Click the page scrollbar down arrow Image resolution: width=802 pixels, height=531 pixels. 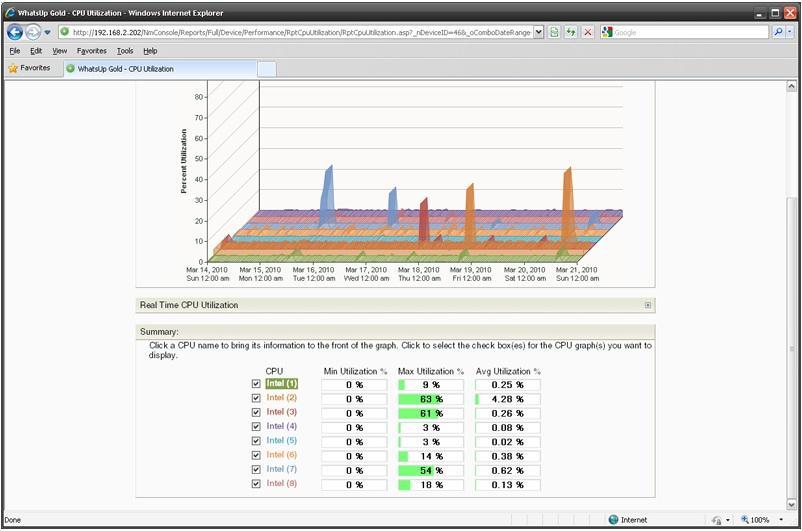pyautogui.click(x=791, y=504)
